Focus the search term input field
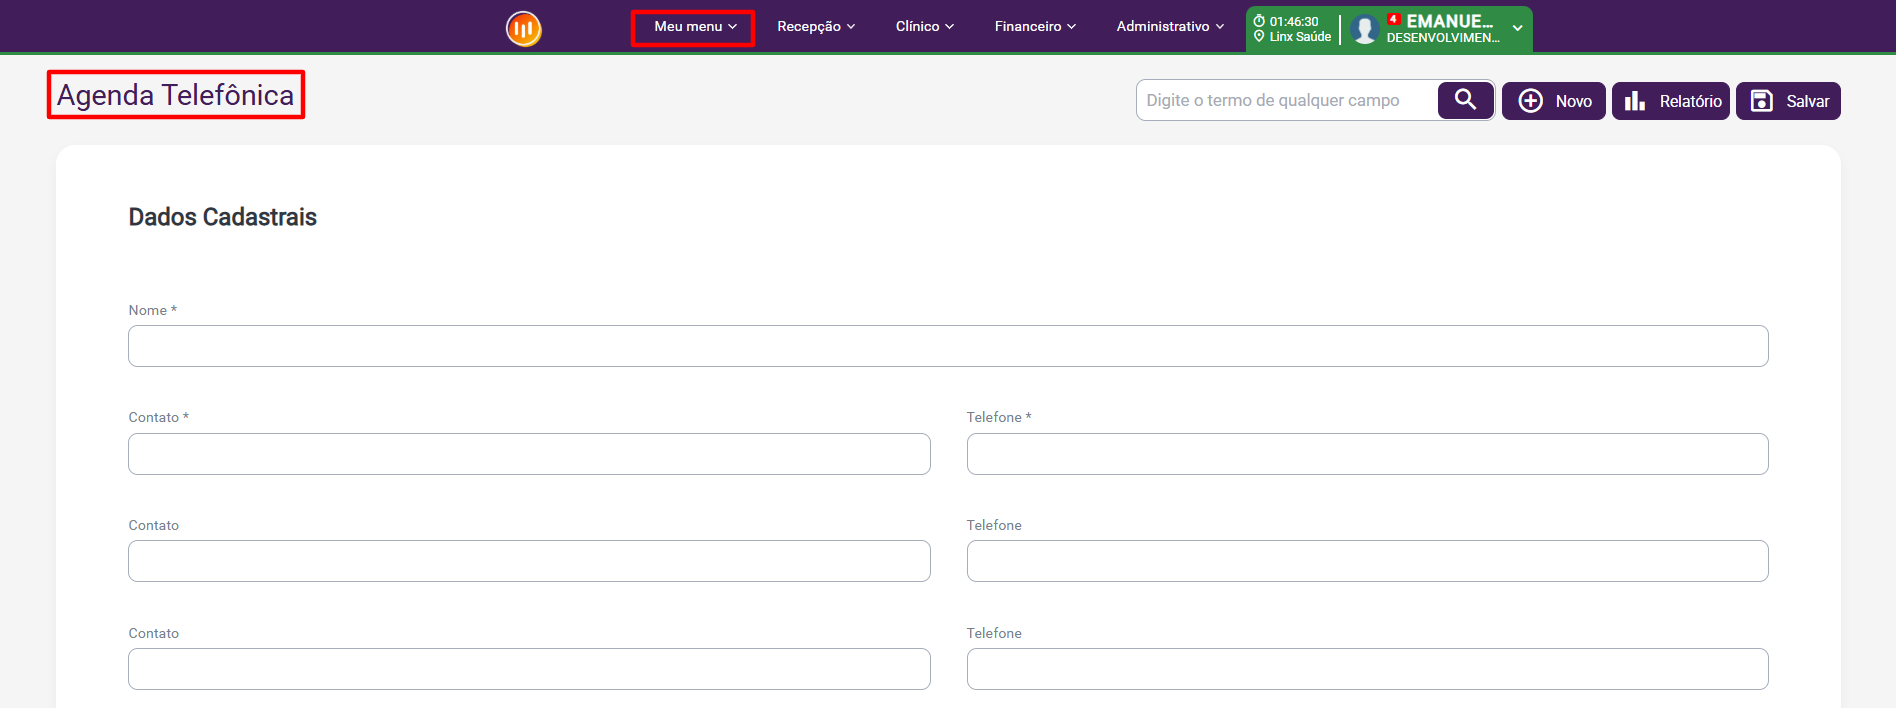The image size is (1896, 708). (1287, 100)
